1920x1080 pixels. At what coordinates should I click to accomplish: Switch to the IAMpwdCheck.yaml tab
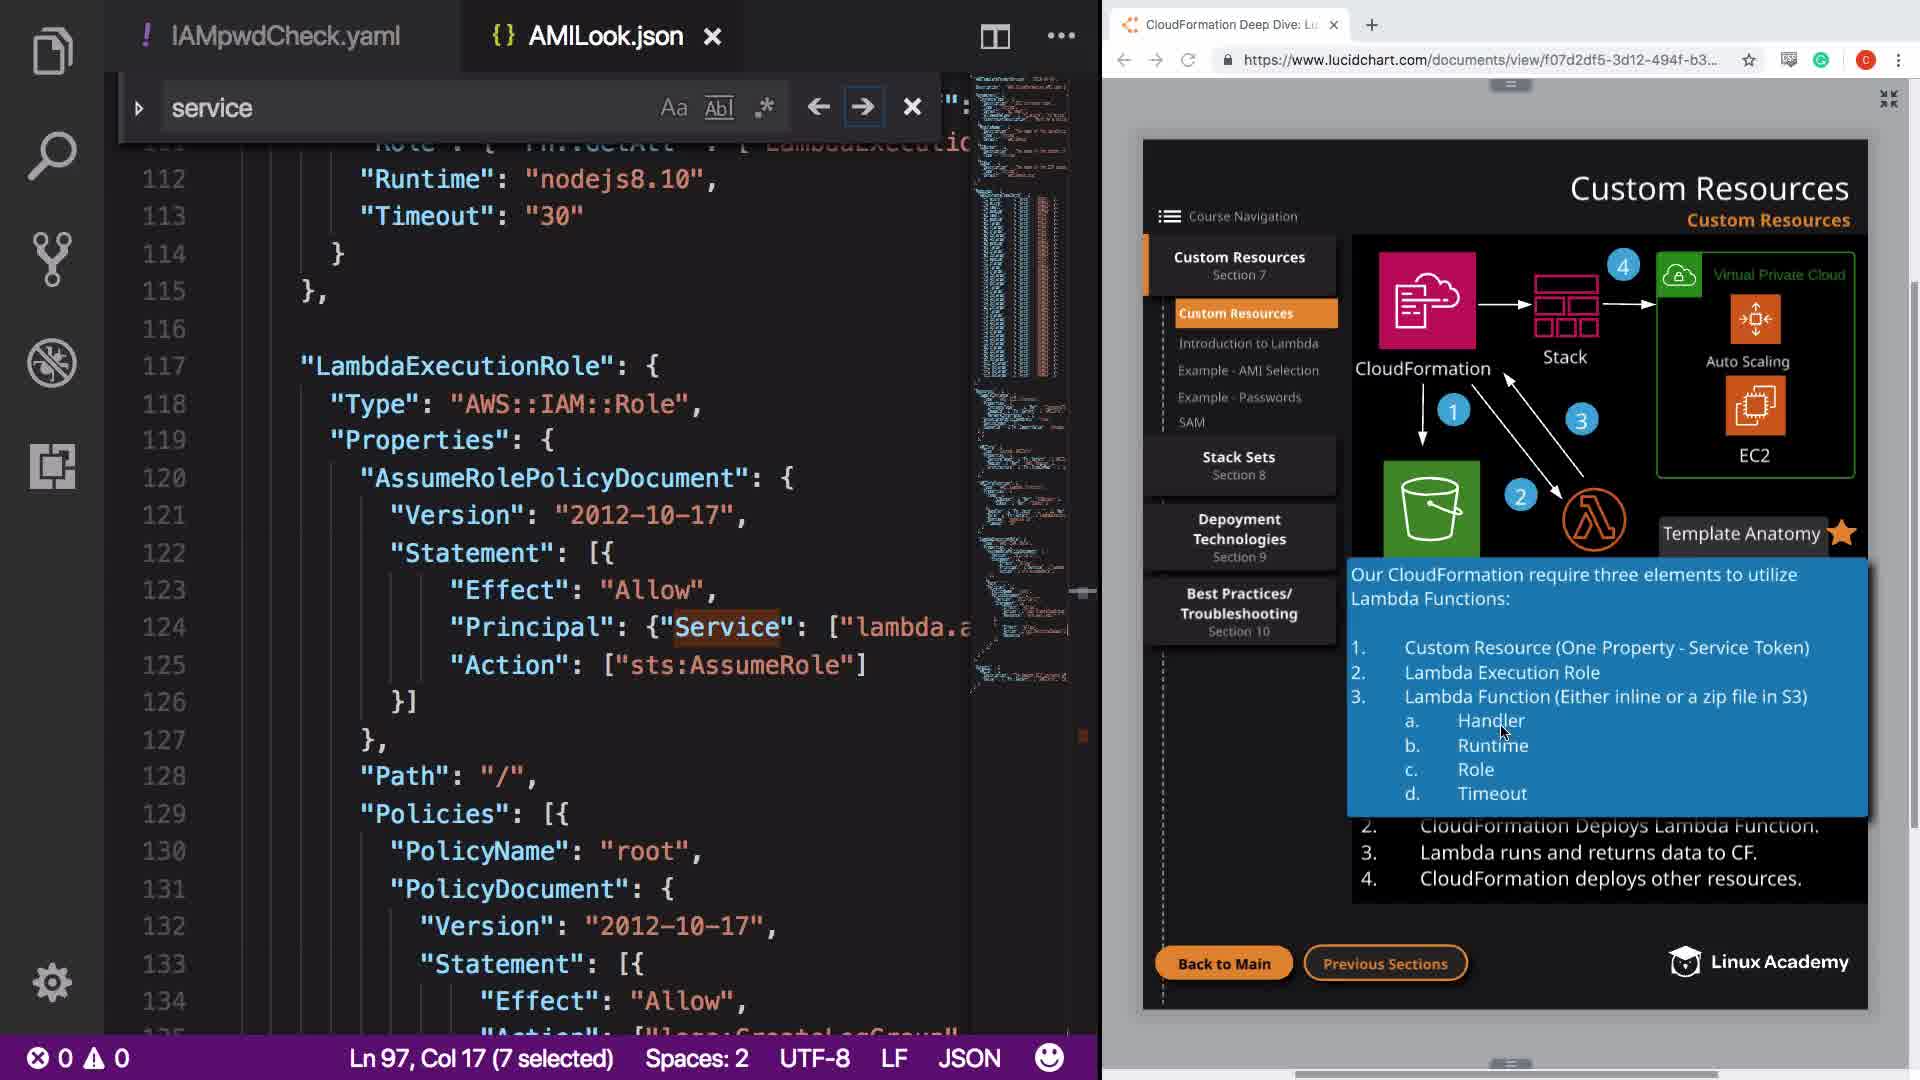pyautogui.click(x=284, y=37)
